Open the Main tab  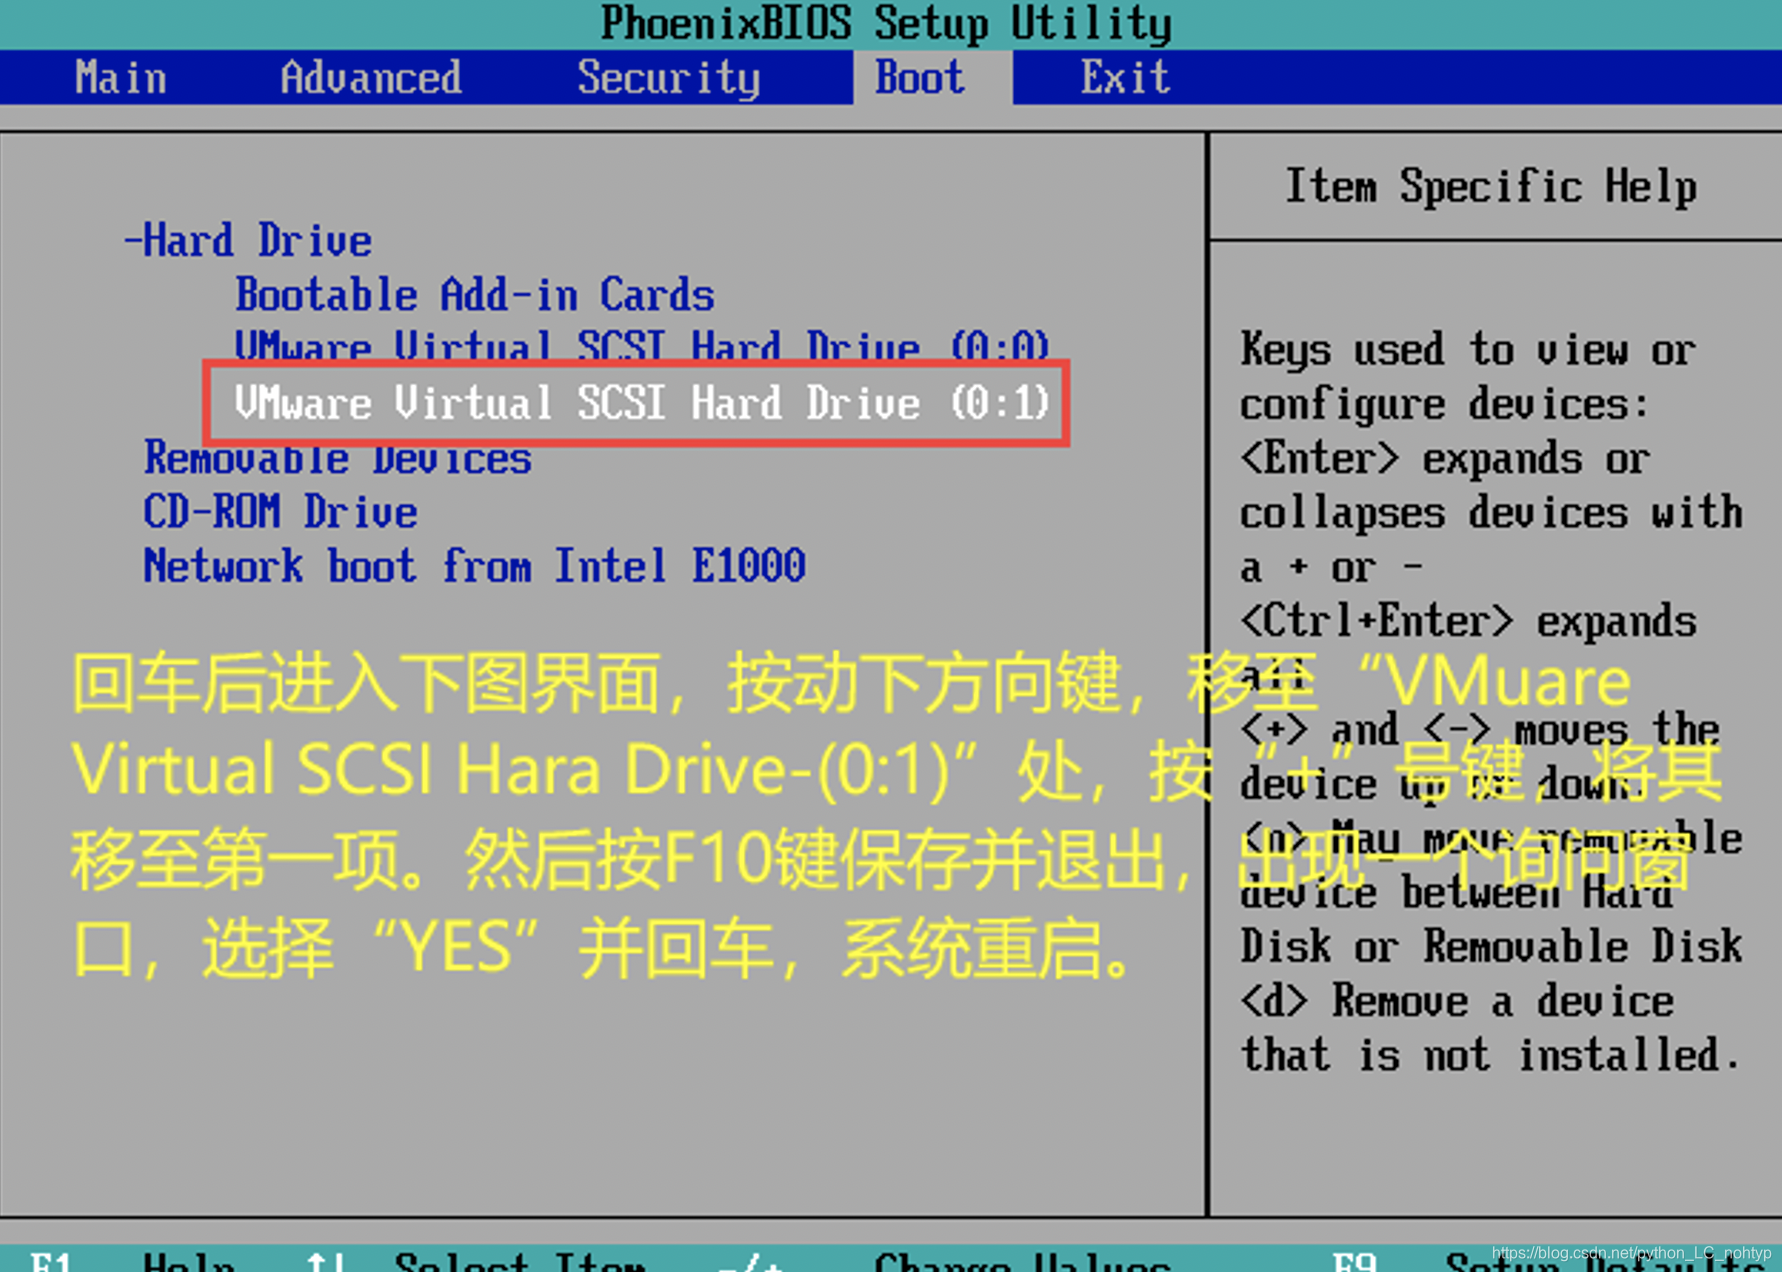pos(120,78)
